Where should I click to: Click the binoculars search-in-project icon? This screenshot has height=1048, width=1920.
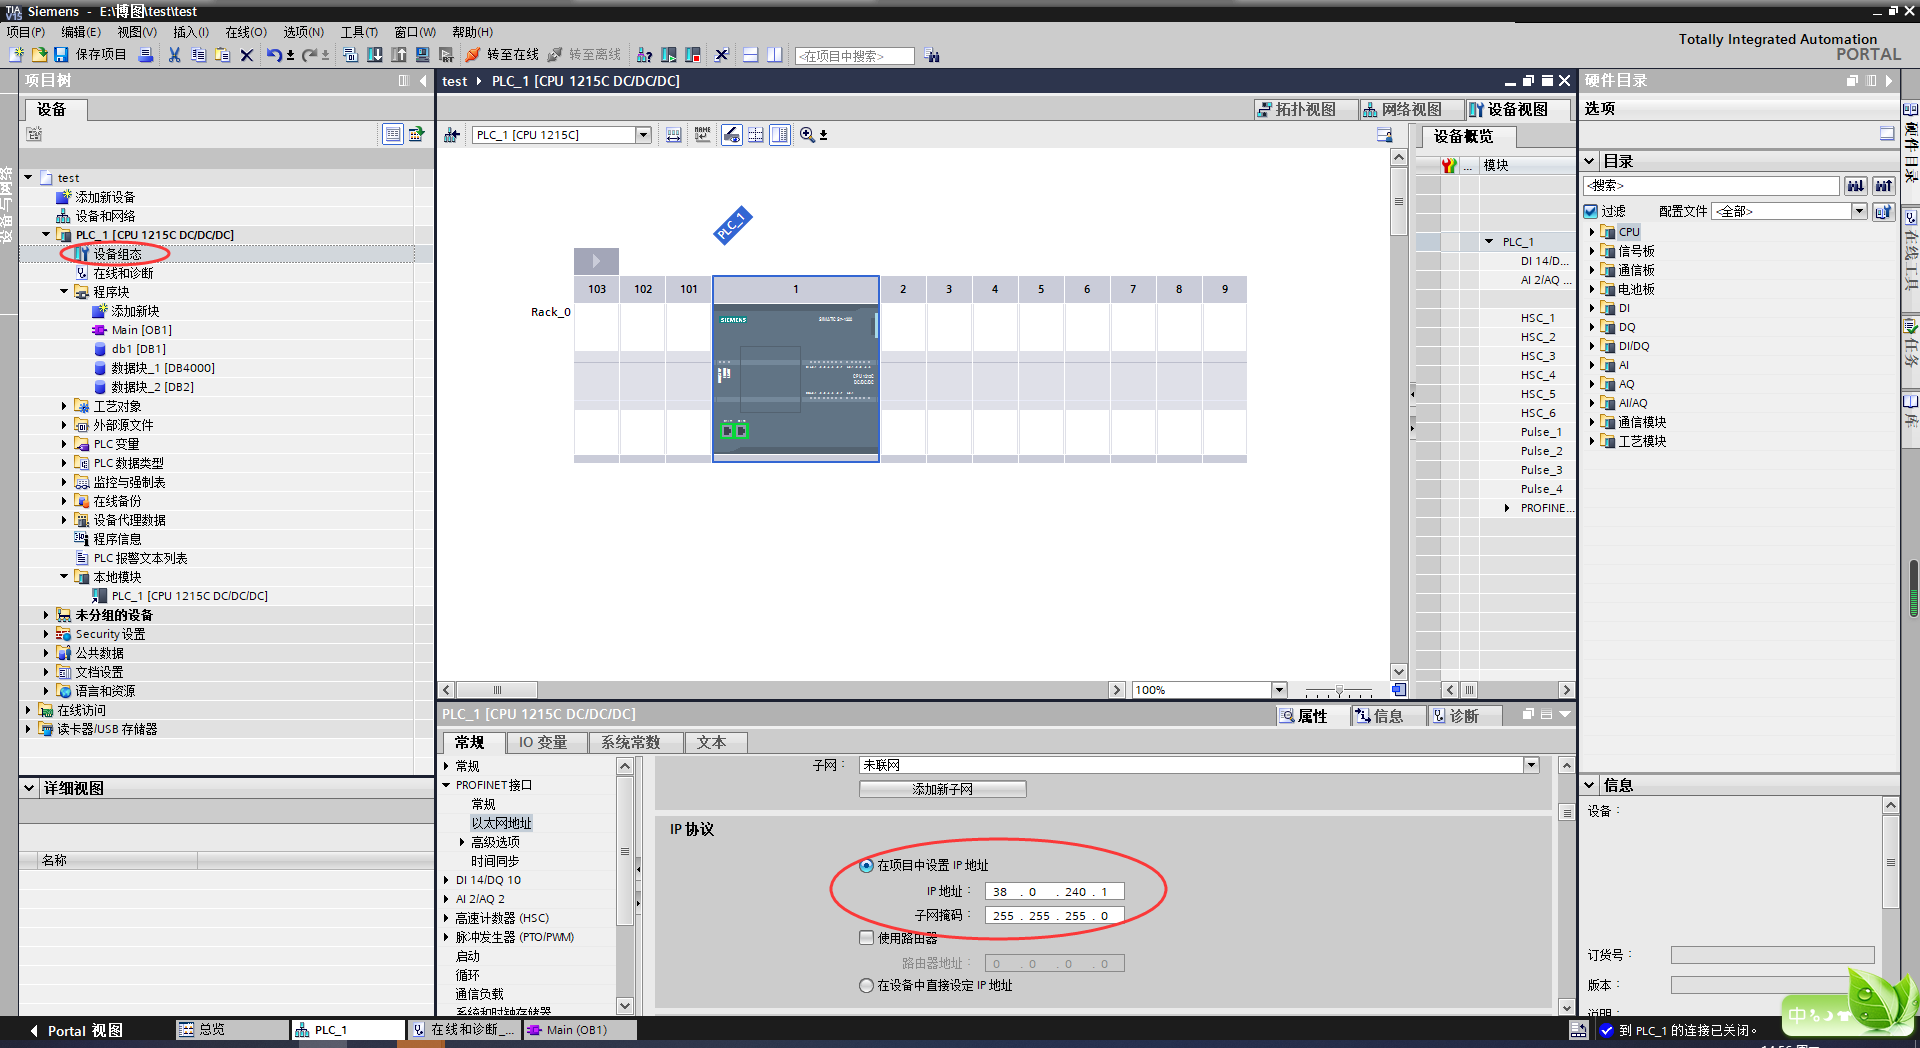coord(932,55)
